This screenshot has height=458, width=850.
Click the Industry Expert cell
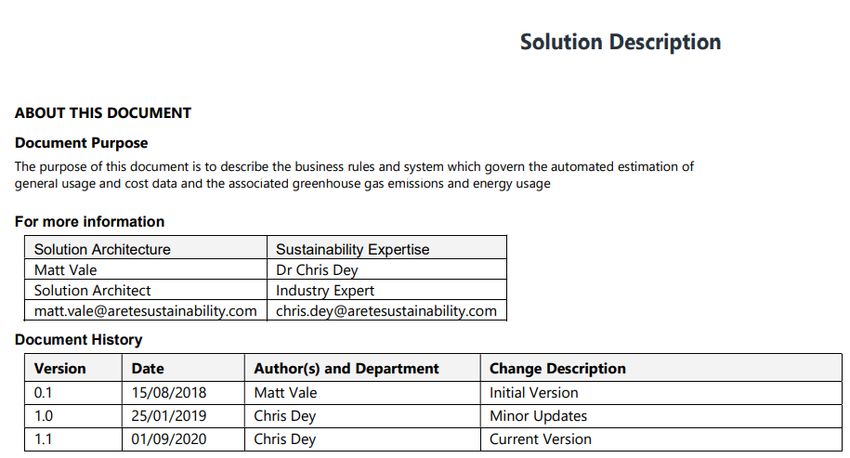point(387,290)
